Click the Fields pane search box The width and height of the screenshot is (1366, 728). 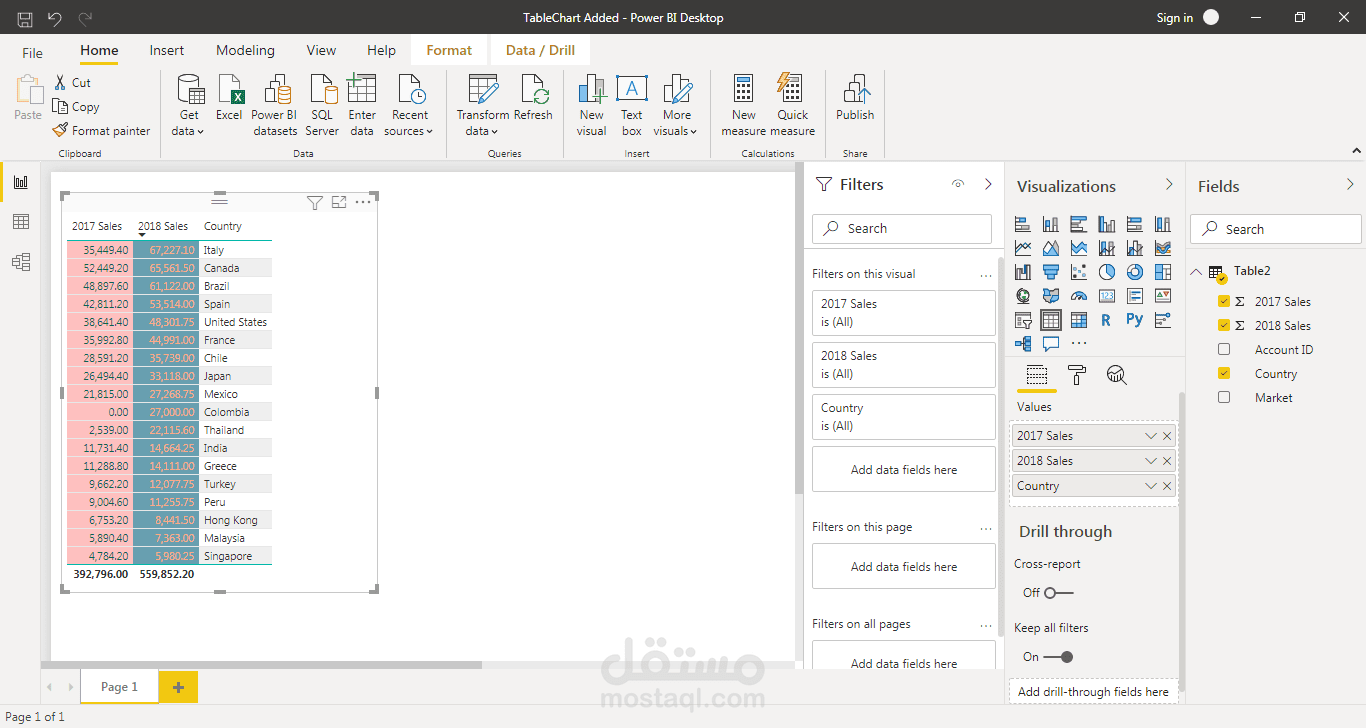point(1276,229)
